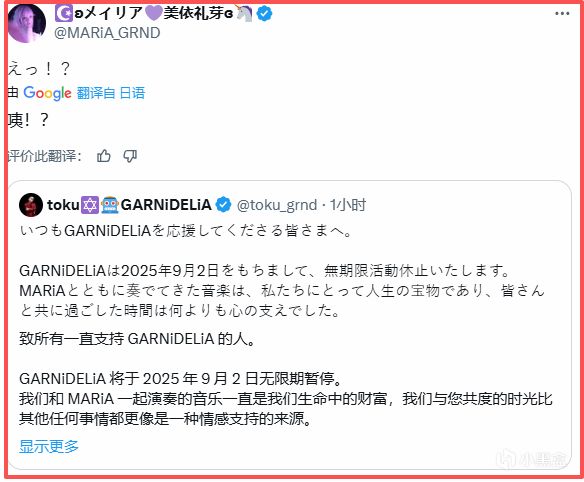
Task: Click the thumbs down translation rating icon
Action: (x=130, y=156)
